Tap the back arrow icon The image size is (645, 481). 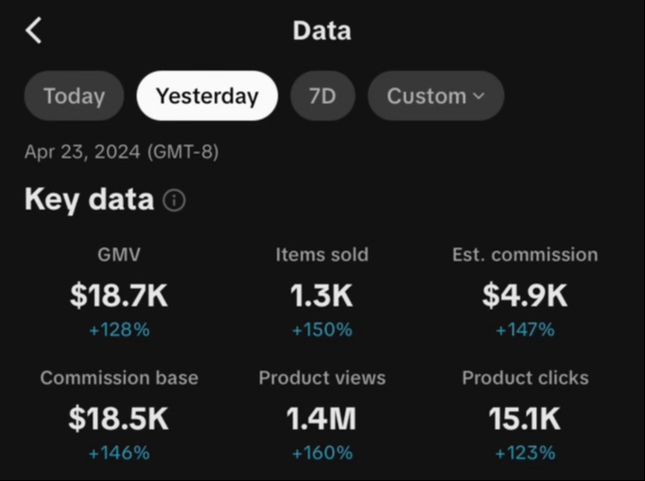[x=34, y=31]
